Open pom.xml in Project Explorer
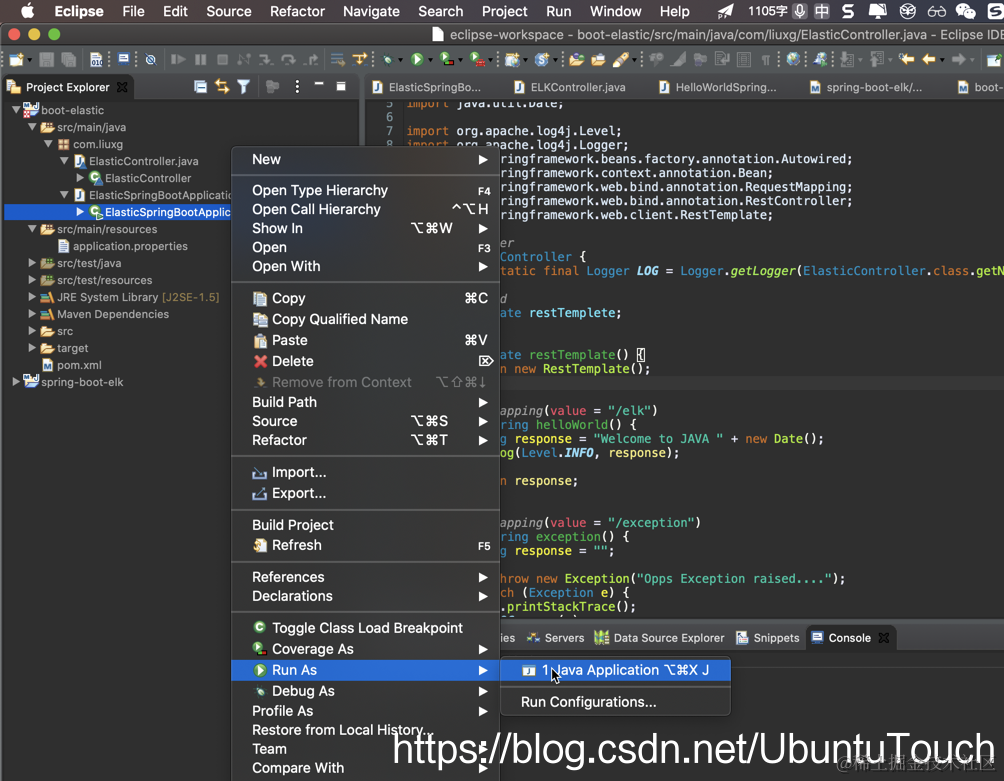 79,365
